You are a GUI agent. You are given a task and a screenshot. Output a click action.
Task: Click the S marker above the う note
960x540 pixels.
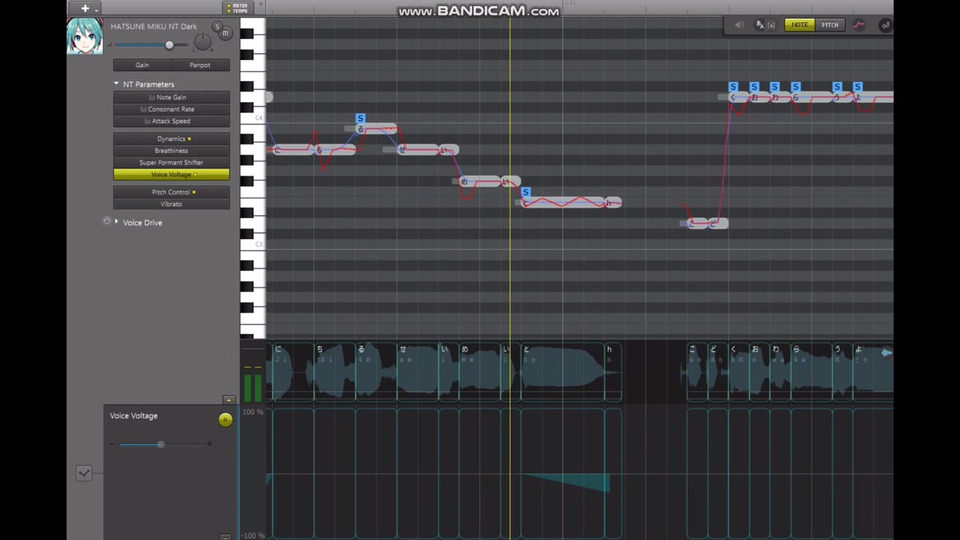point(837,87)
